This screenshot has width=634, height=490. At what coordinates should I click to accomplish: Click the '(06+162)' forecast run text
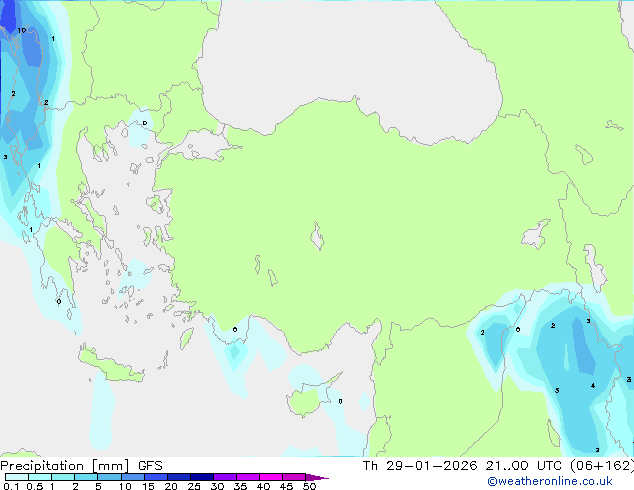point(602,466)
